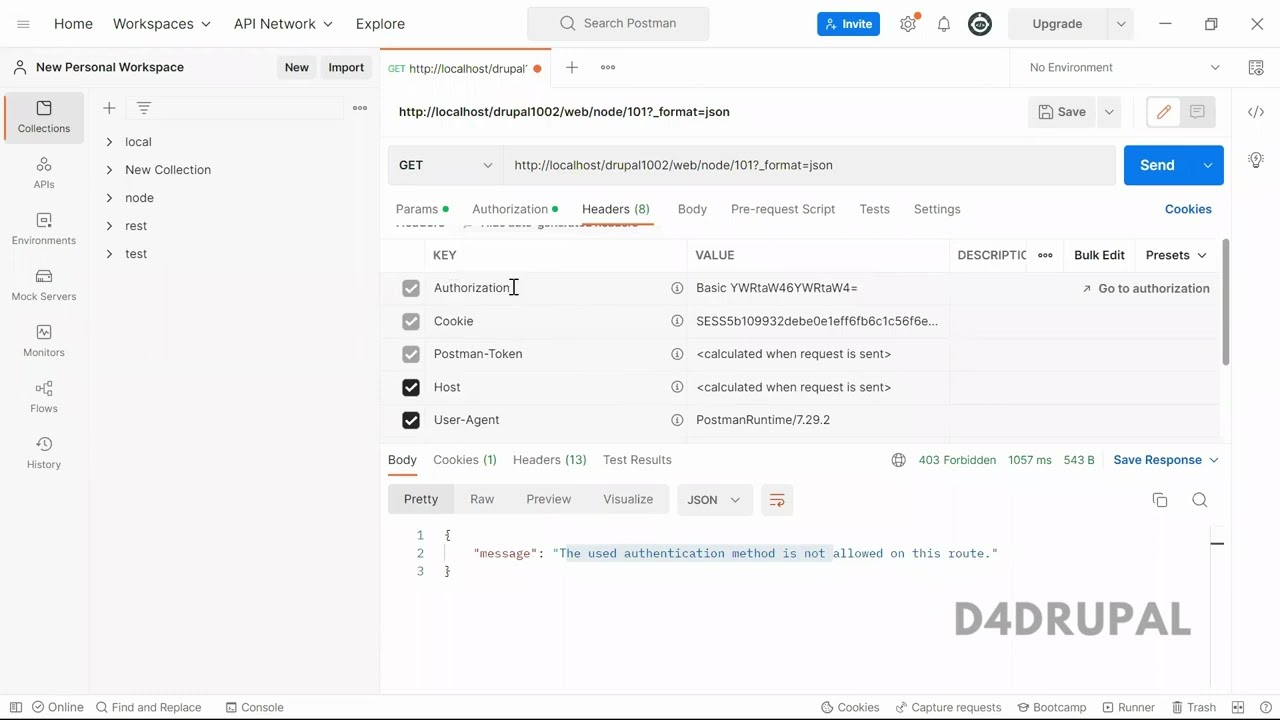
Task: Create a new collection with the plus icon
Action: (x=109, y=108)
